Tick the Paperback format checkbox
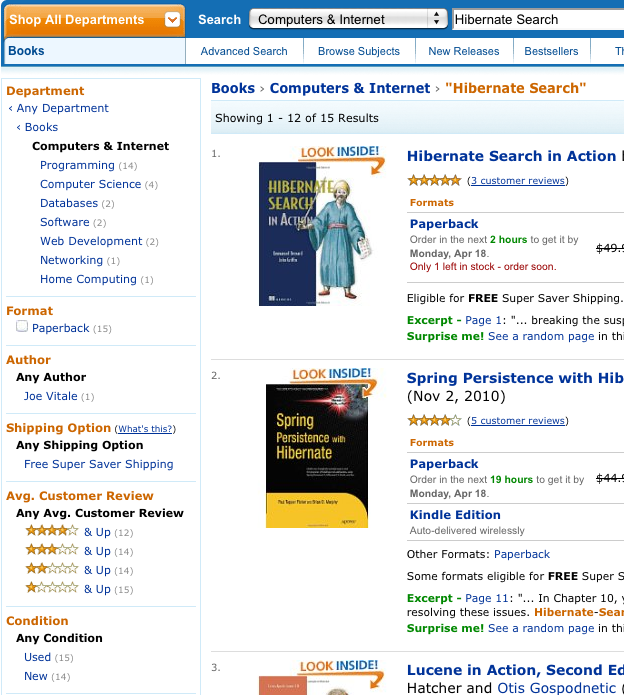 pos(22,327)
